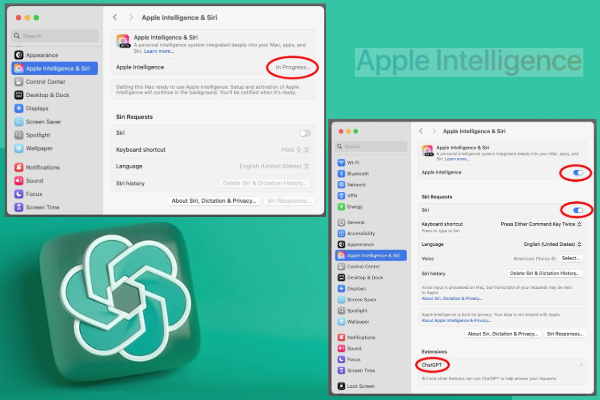
Task: Select Screen Saver in the In Progress window
Action: [38, 122]
